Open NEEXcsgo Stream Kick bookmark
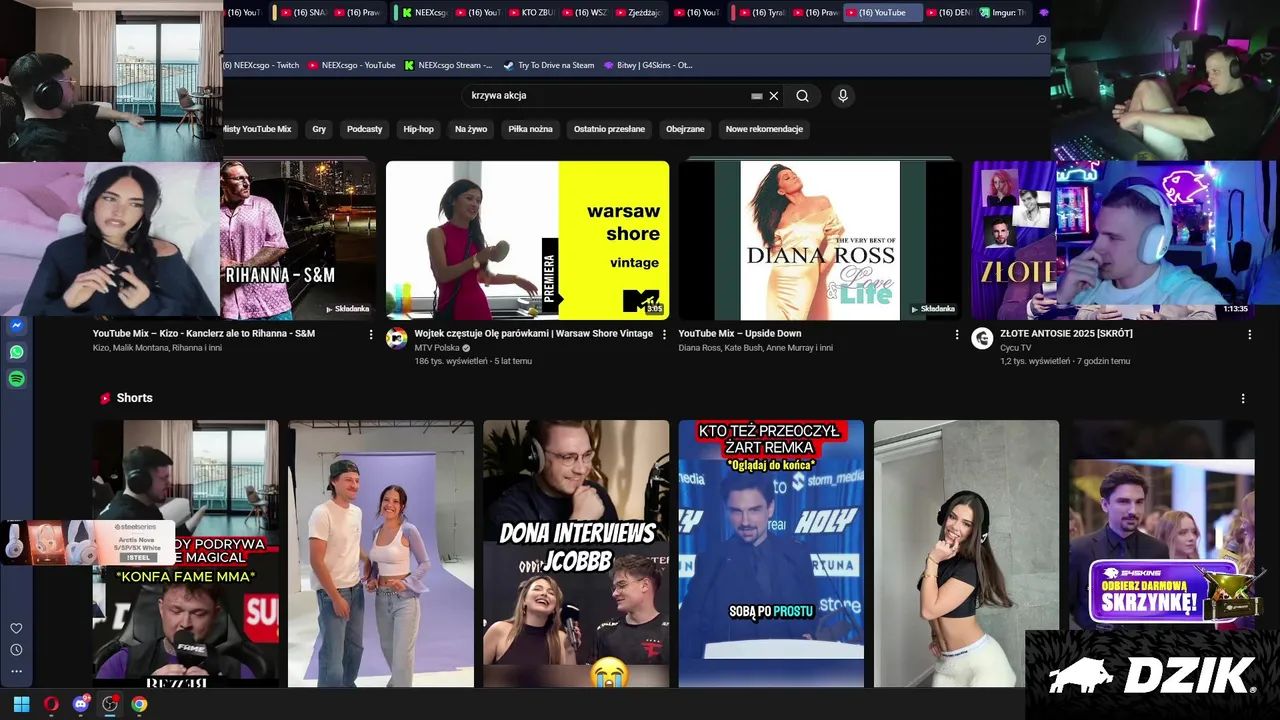This screenshot has width=1280, height=720. [x=448, y=65]
